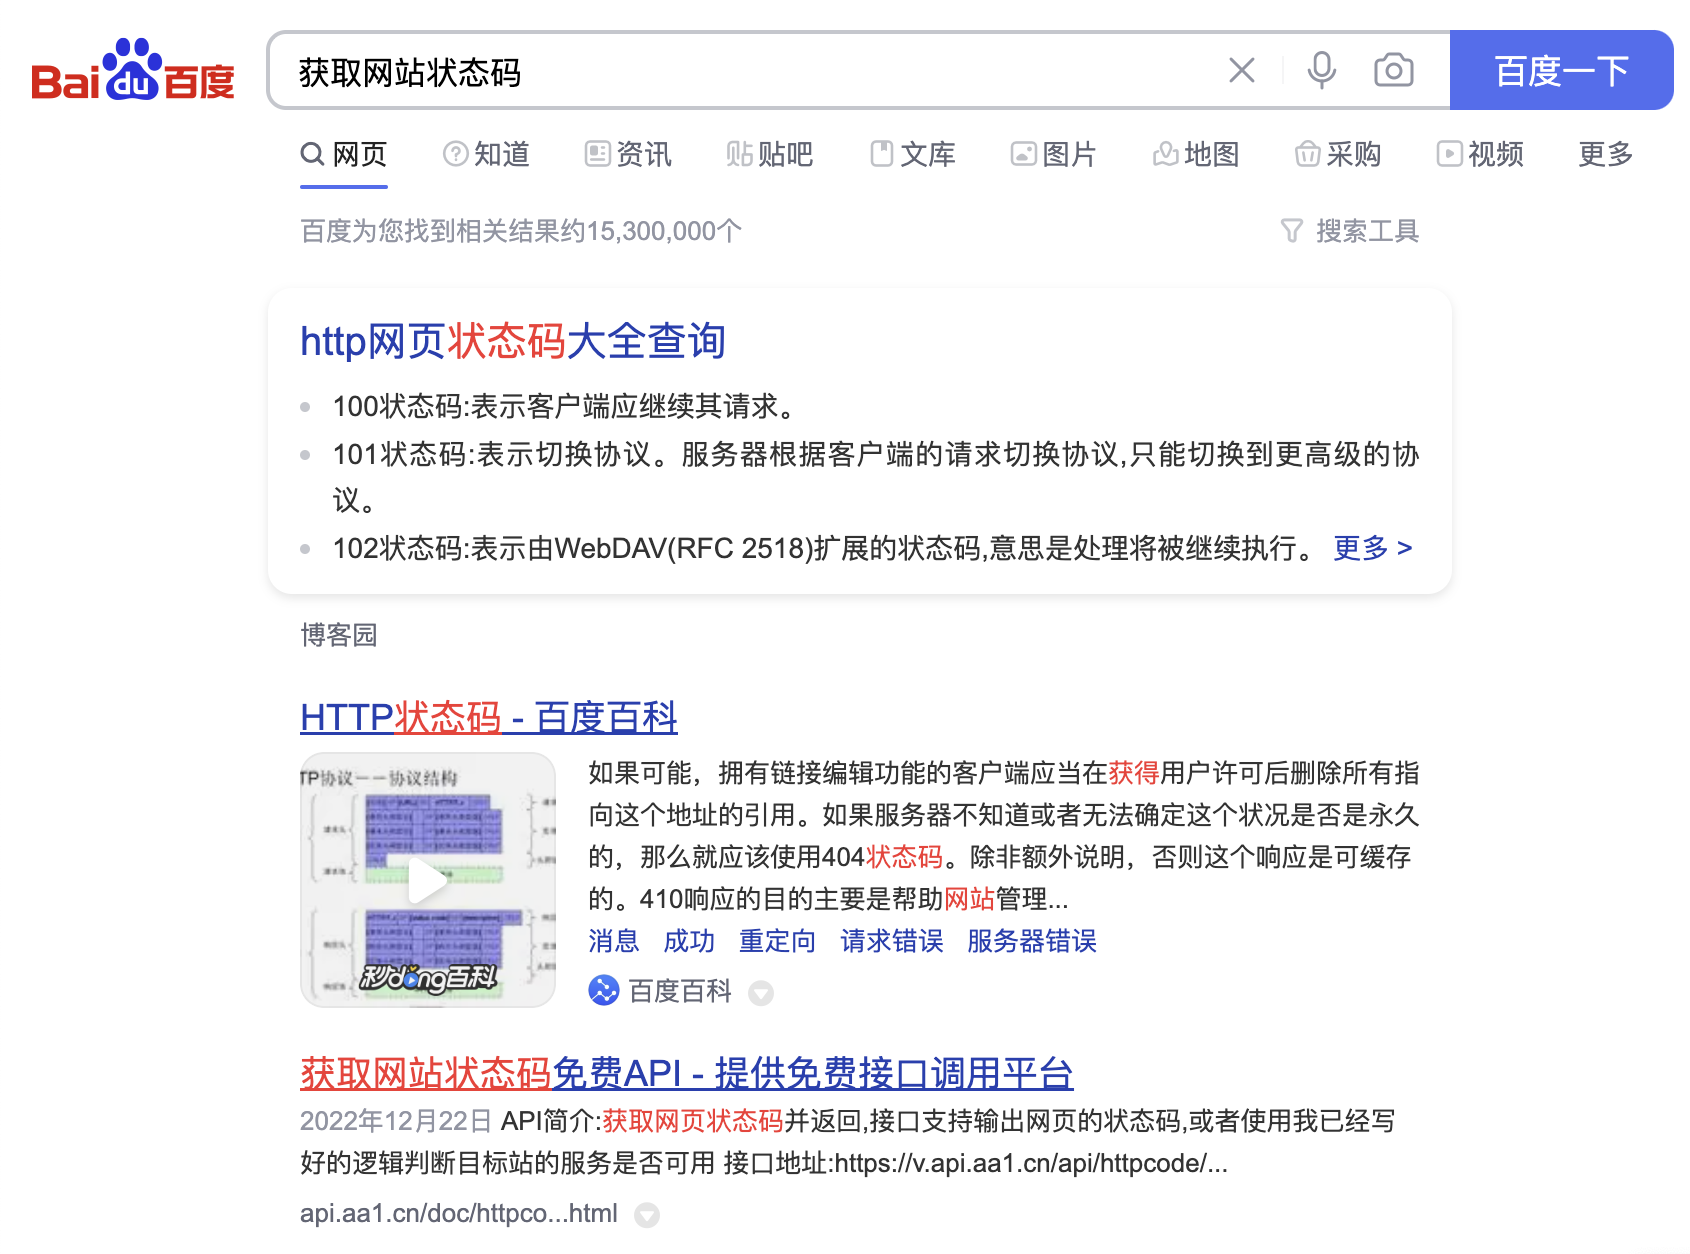This screenshot has height=1254, width=1690.
Task: Expand the api.aa1.cn source chevron
Action: 647,1214
